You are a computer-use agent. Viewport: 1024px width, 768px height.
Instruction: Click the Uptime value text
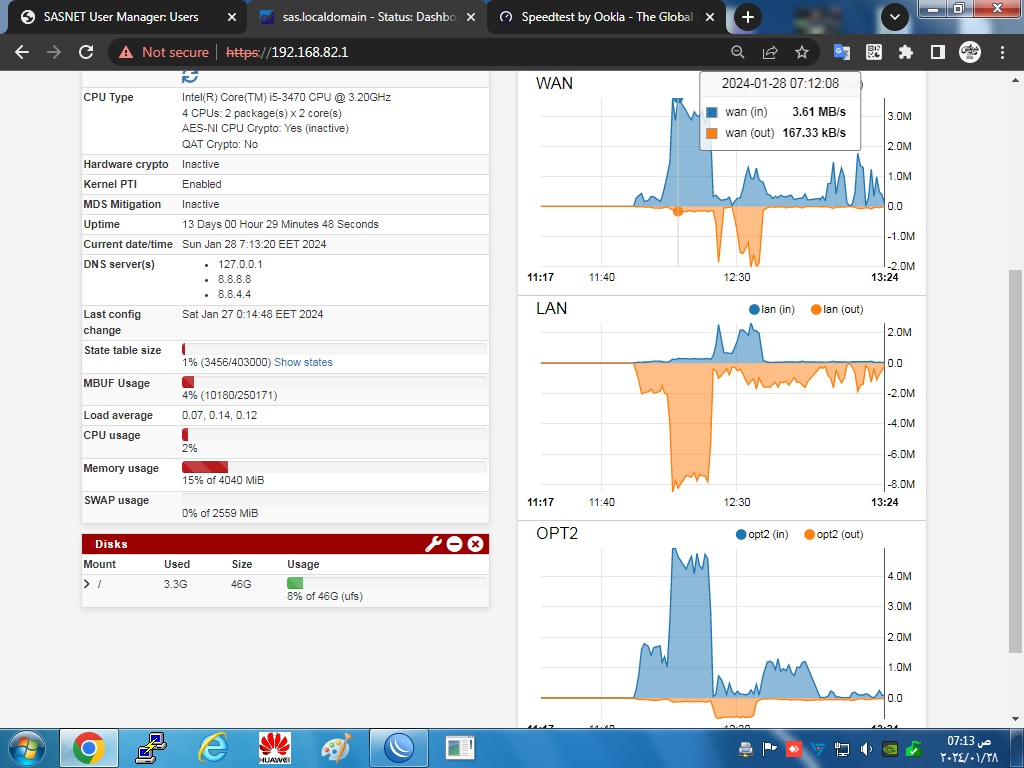point(280,224)
